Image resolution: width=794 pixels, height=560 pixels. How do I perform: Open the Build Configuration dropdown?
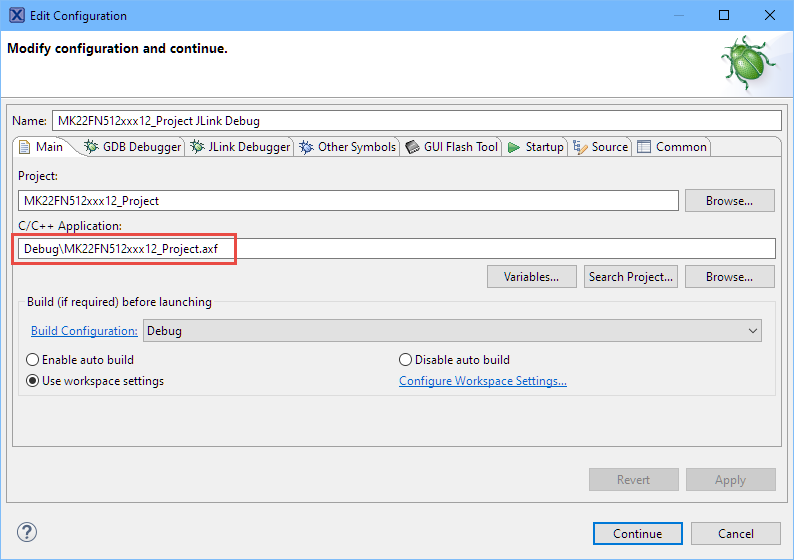452,331
